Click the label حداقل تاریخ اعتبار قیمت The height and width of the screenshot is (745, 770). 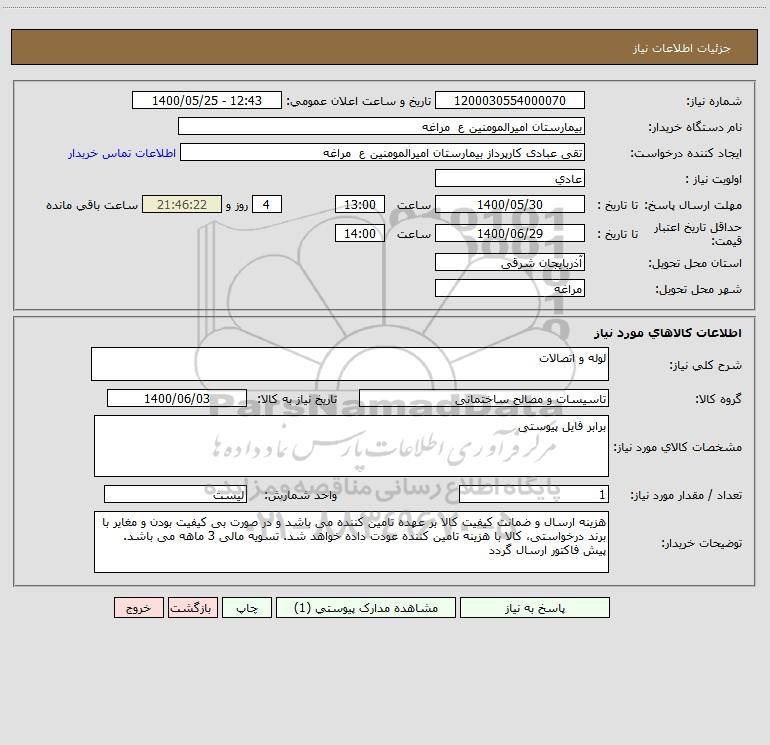[x=698, y=234]
